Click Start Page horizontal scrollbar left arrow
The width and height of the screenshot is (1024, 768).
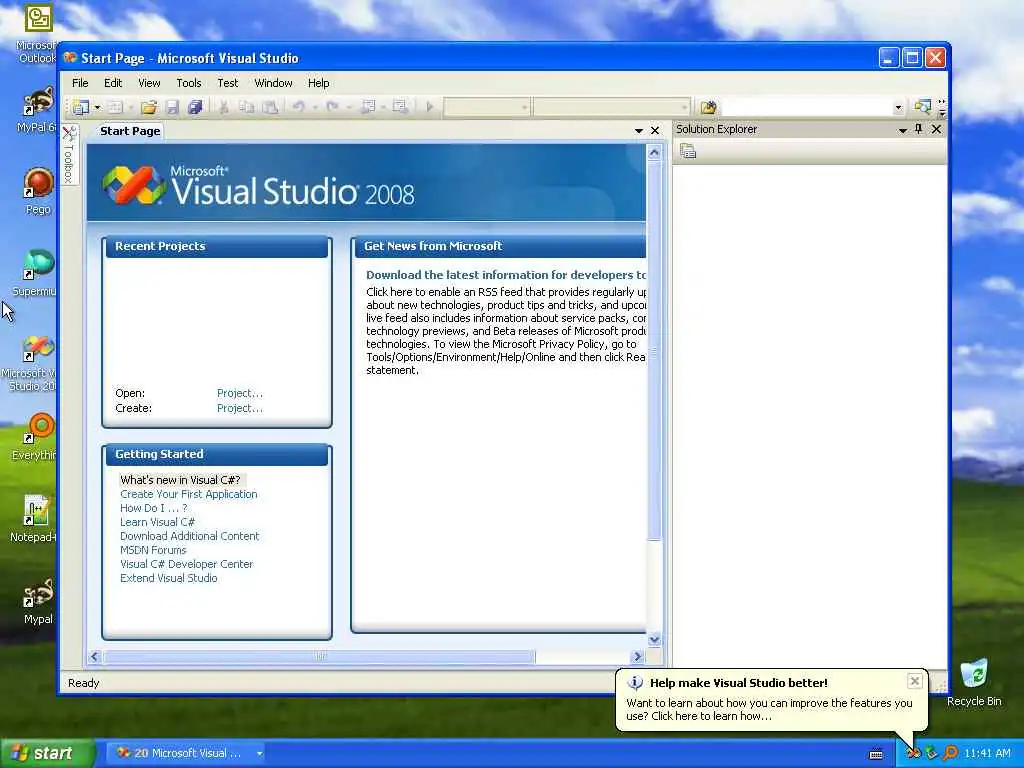95,656
